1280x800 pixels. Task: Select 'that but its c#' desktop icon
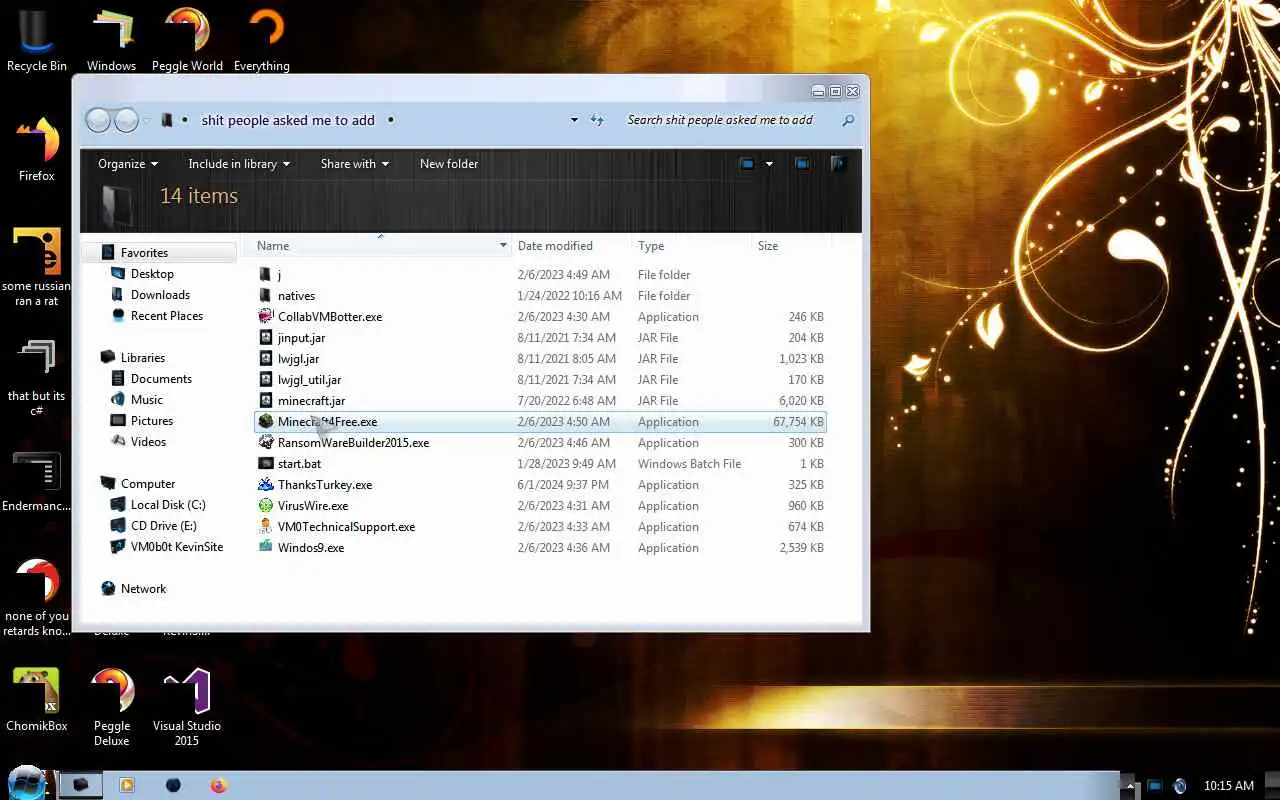pos(37,377)
